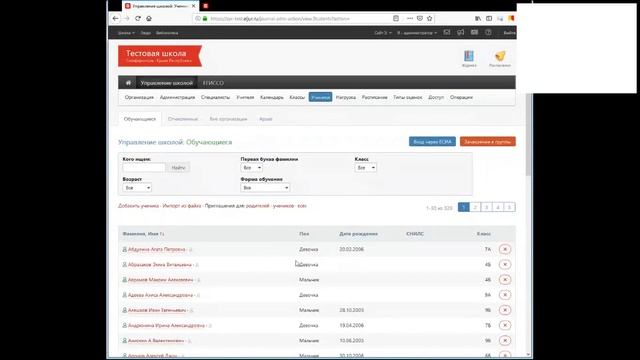This screenshot has height=360, width=640.
Task: Reload the page with refresh icon
Action: [138, 18]
